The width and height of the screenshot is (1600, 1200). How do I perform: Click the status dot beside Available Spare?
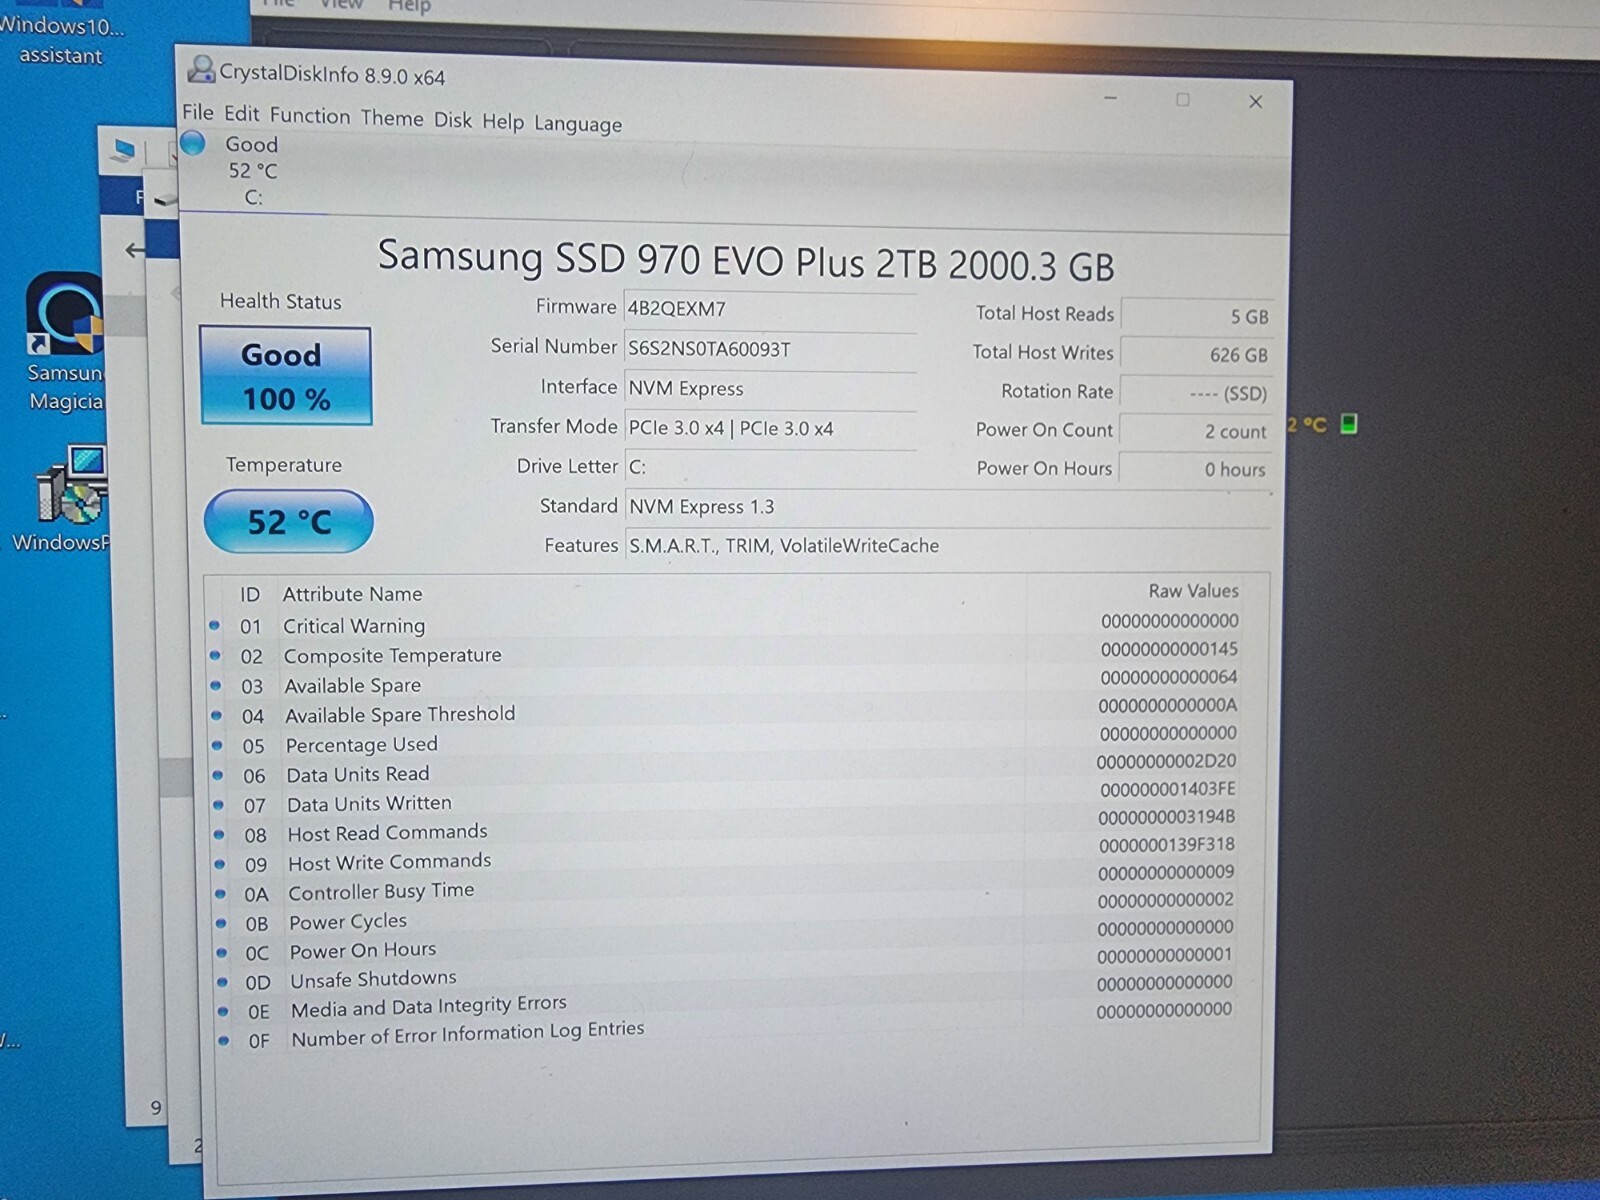[x=215, y=685]
